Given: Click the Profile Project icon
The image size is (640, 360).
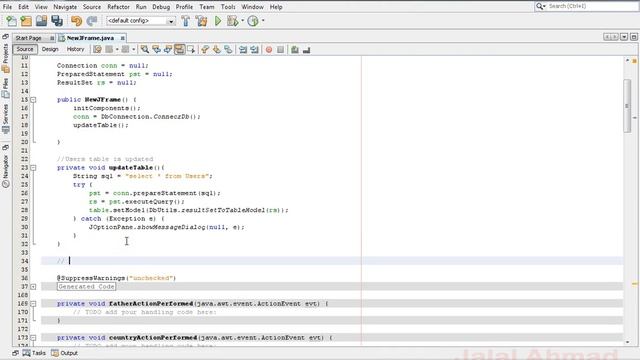Looking at the screenshot, I should click(253, 21).
